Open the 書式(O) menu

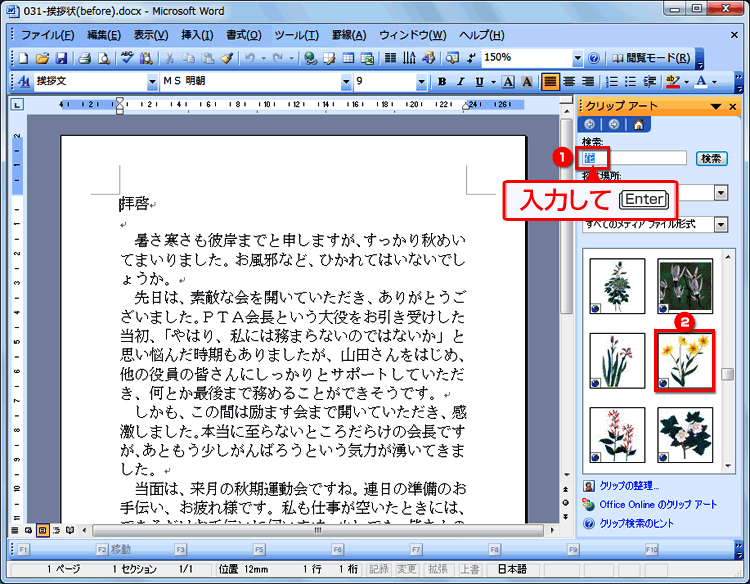[x=244, y=35]
